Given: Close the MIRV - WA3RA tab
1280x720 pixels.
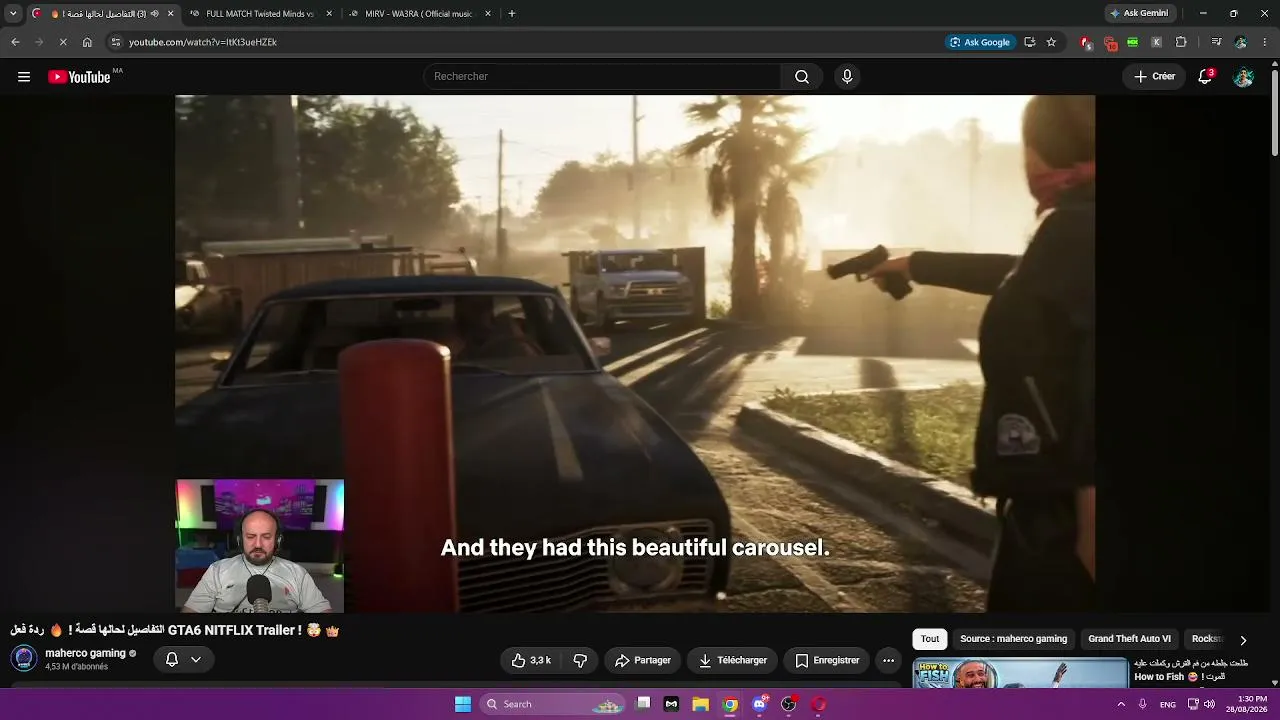Looking at the screenshot, I should click(x=488, y=14).
